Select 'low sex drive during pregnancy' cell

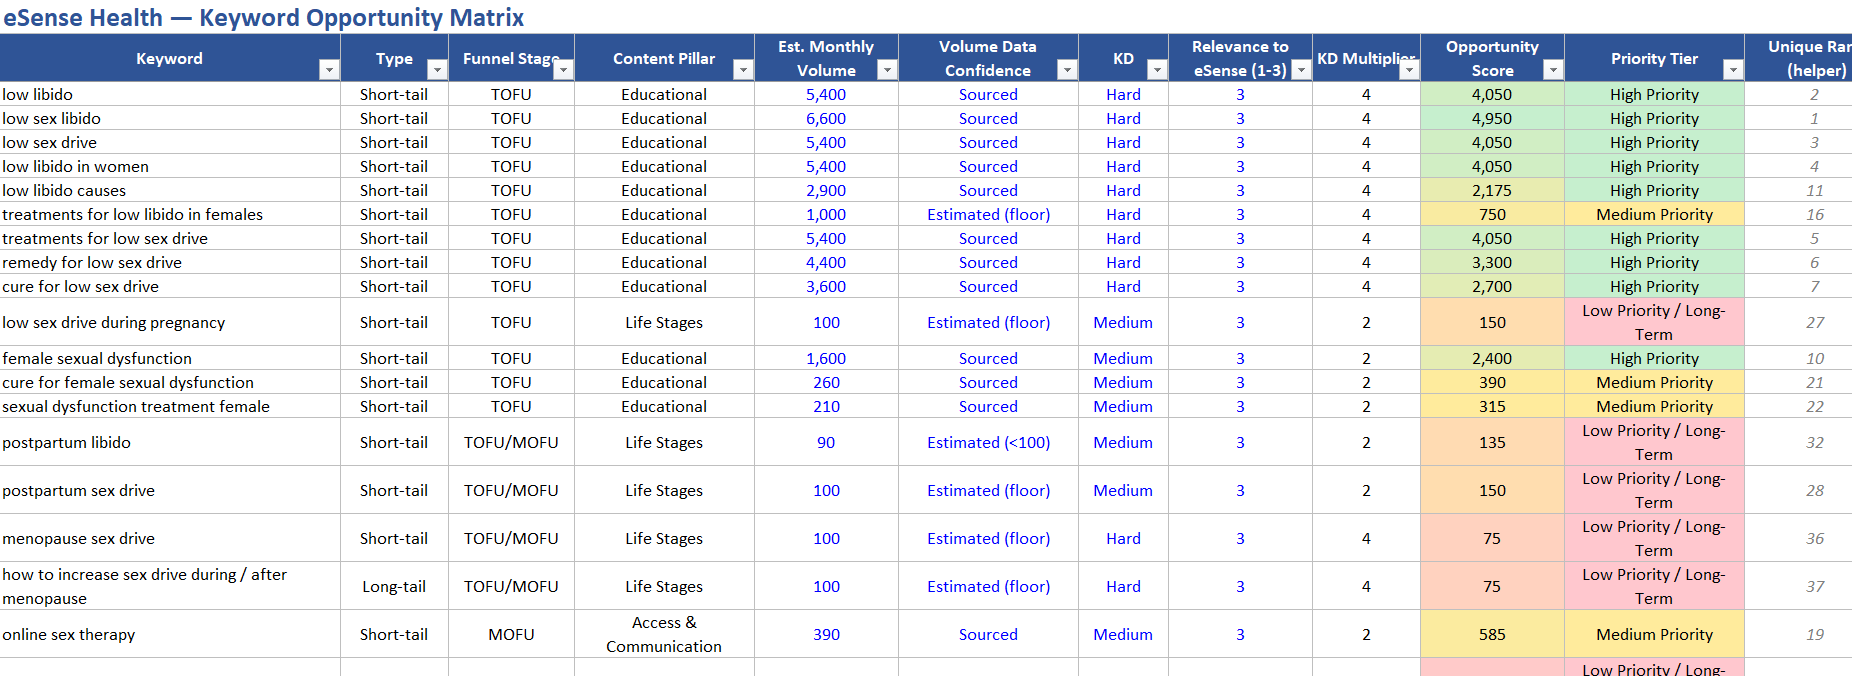[x=170, y=322]
